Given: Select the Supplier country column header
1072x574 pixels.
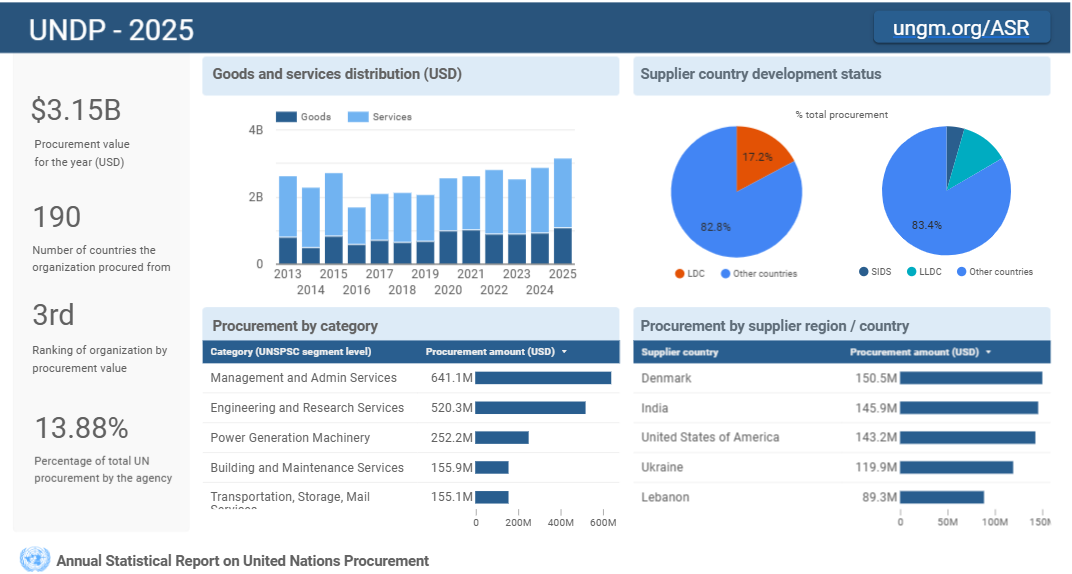Looking at the screenshot, I should pos(680,352).
